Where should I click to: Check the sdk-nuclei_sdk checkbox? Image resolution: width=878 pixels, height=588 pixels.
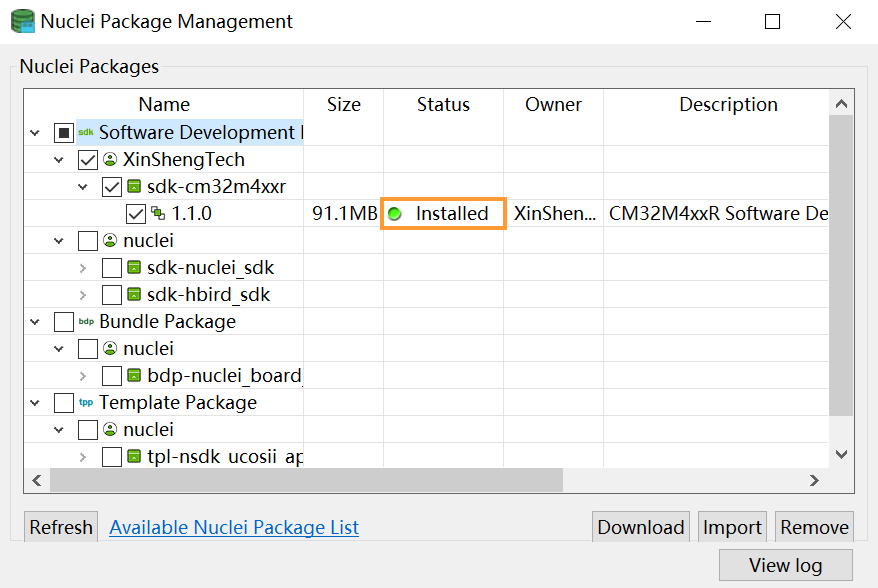pos(112,268)
